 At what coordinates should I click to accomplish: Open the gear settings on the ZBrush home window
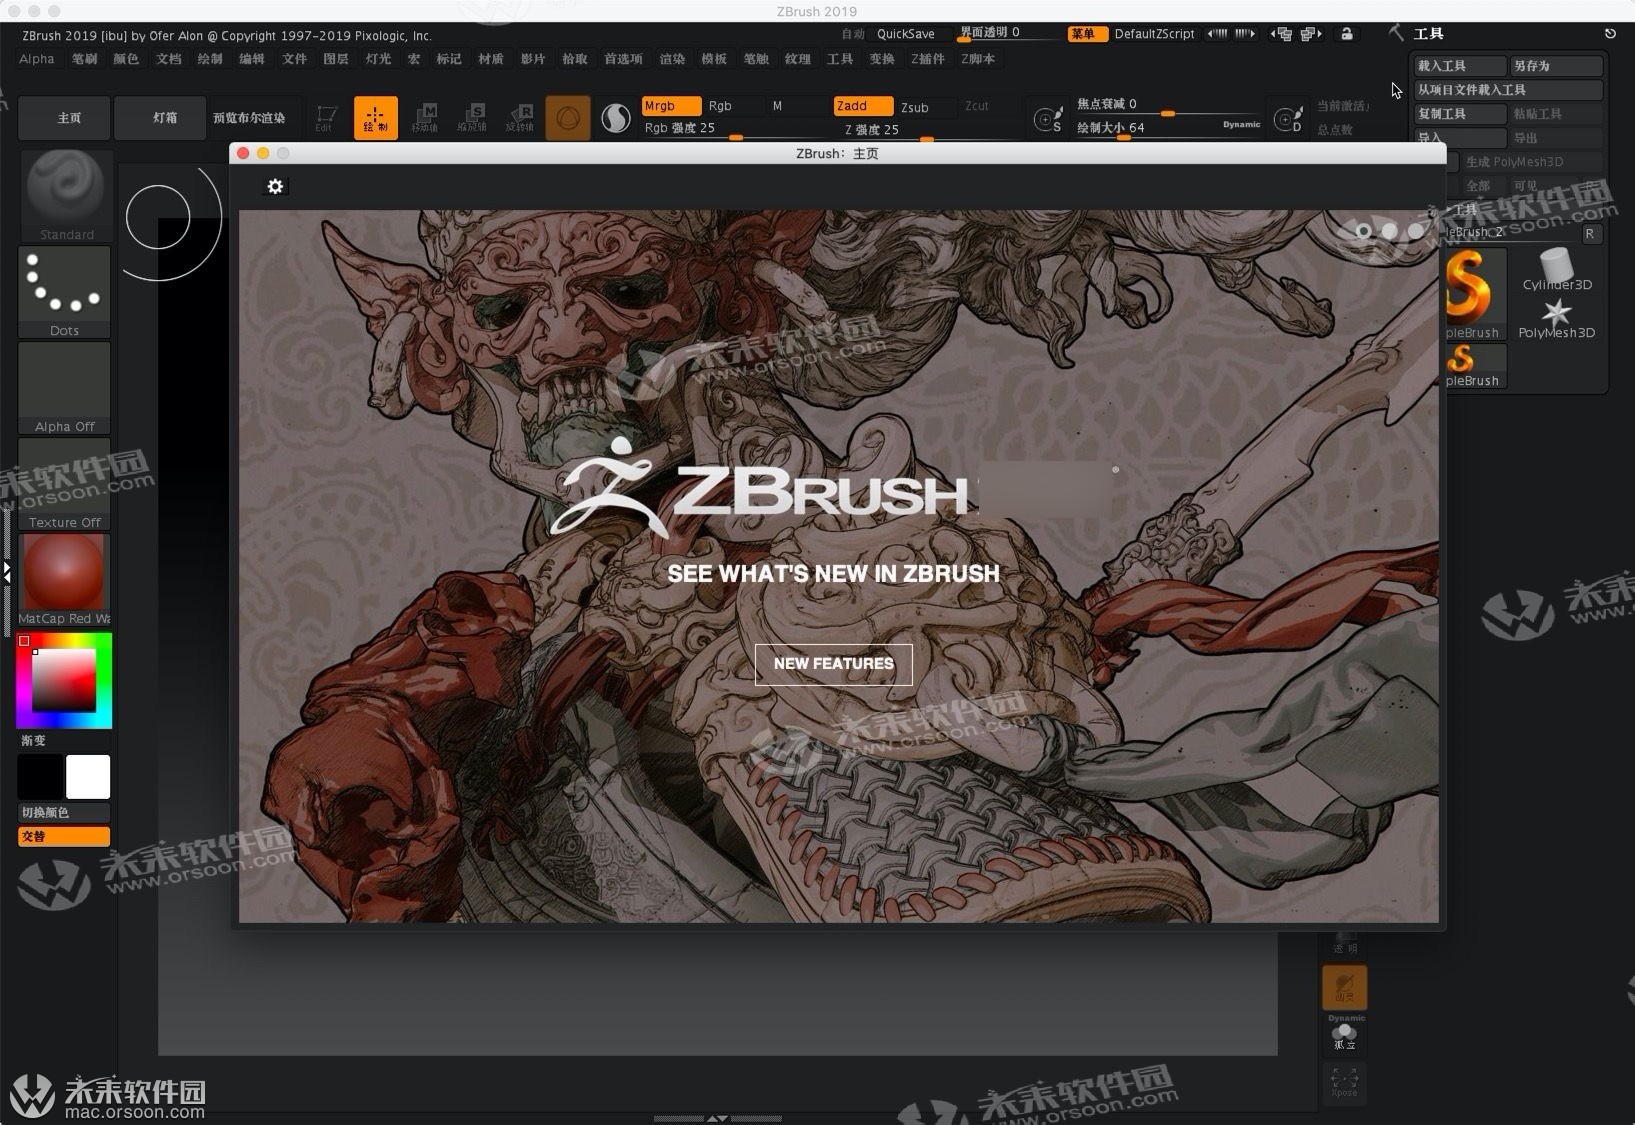[275, 186]
